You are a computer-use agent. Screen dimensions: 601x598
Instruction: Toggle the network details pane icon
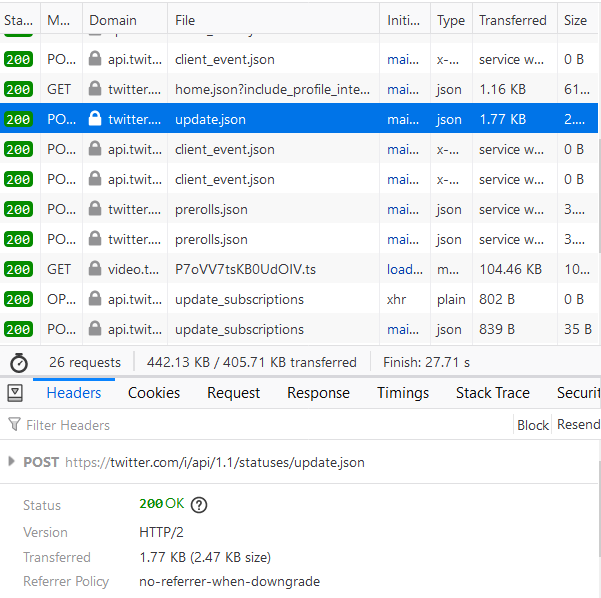click(x=15, y=393)
